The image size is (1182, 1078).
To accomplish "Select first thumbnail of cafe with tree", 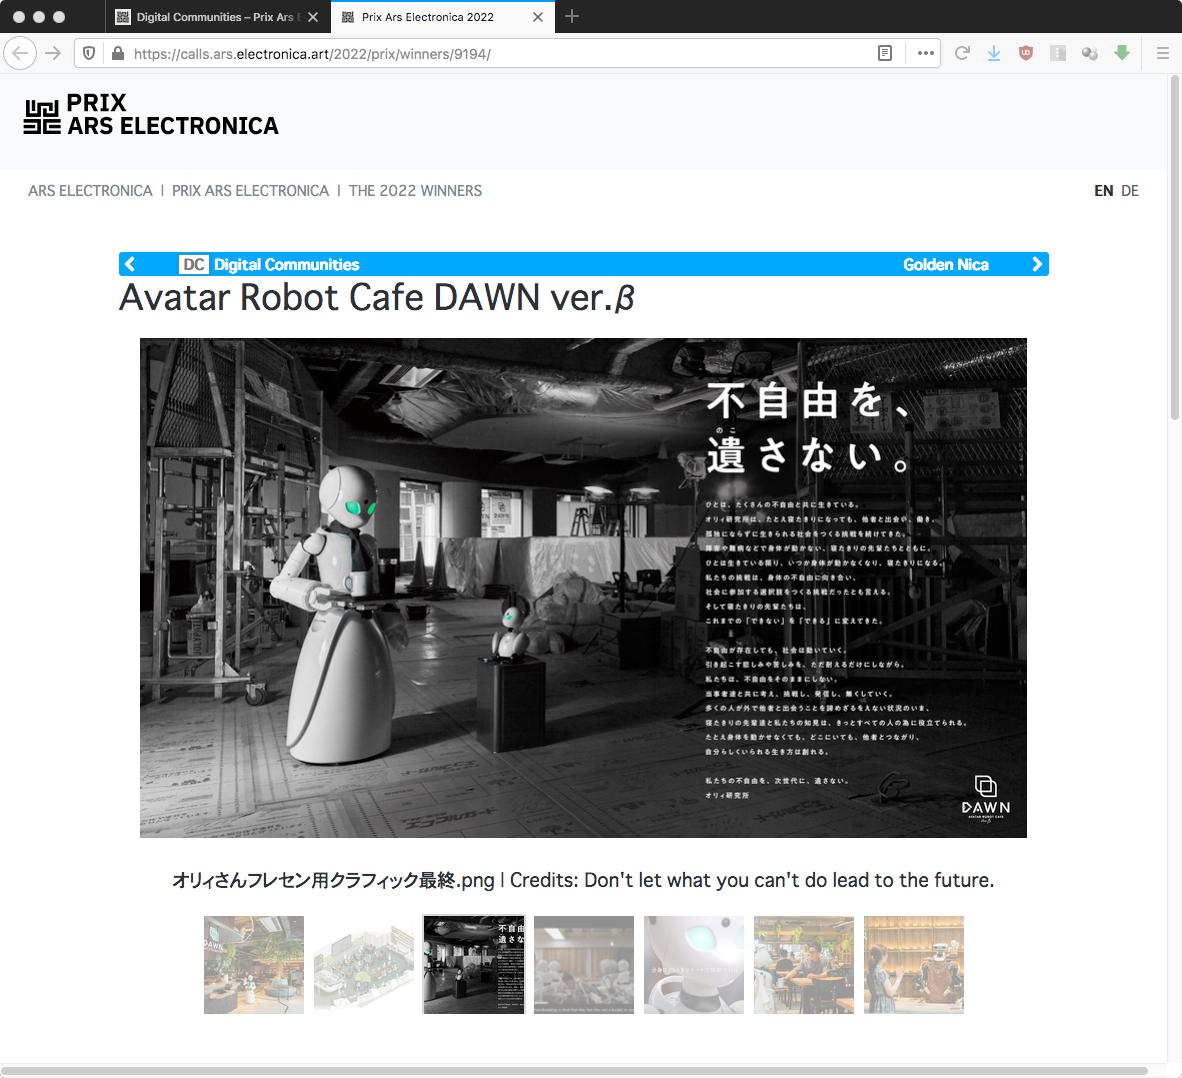I will point(254,965).
